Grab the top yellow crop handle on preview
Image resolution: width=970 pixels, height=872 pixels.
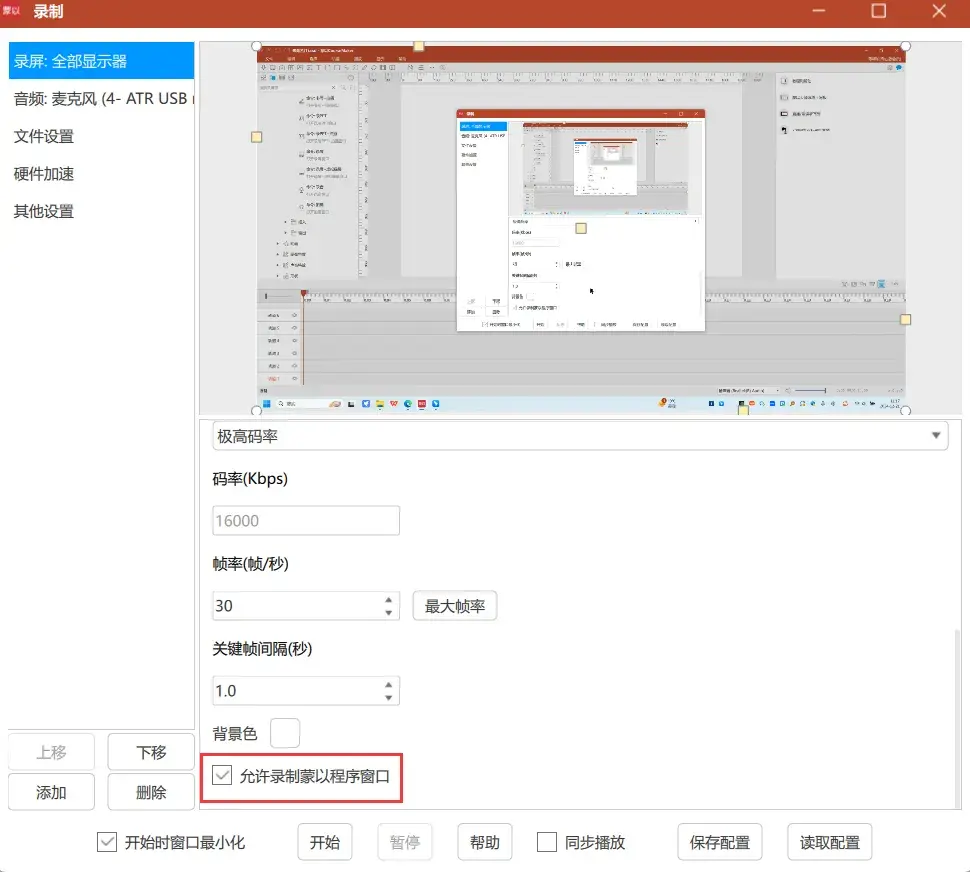[419, 46]
